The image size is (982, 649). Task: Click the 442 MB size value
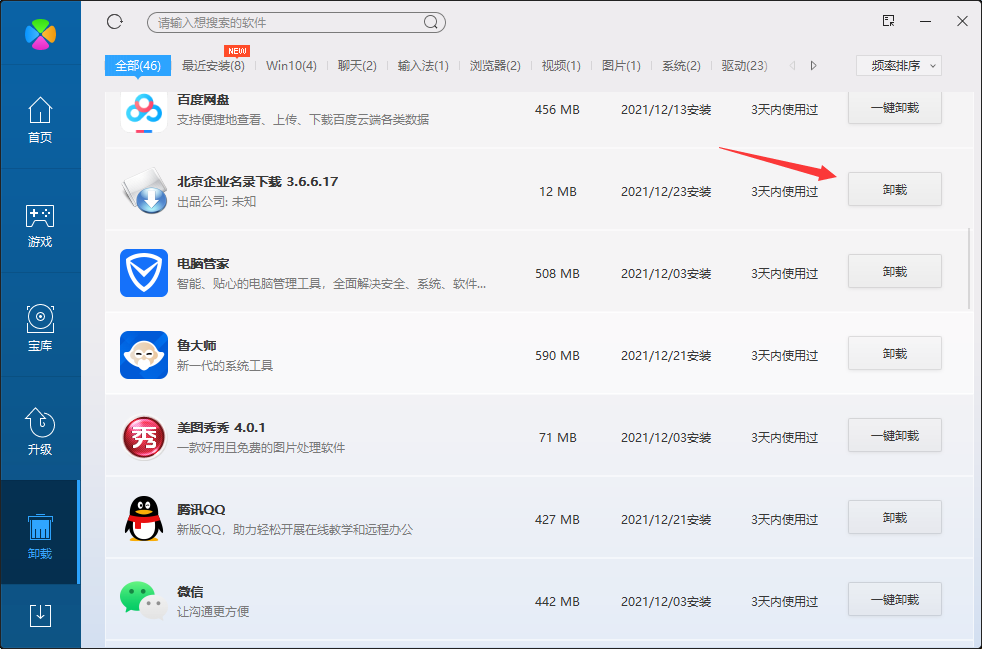(557, 602)
